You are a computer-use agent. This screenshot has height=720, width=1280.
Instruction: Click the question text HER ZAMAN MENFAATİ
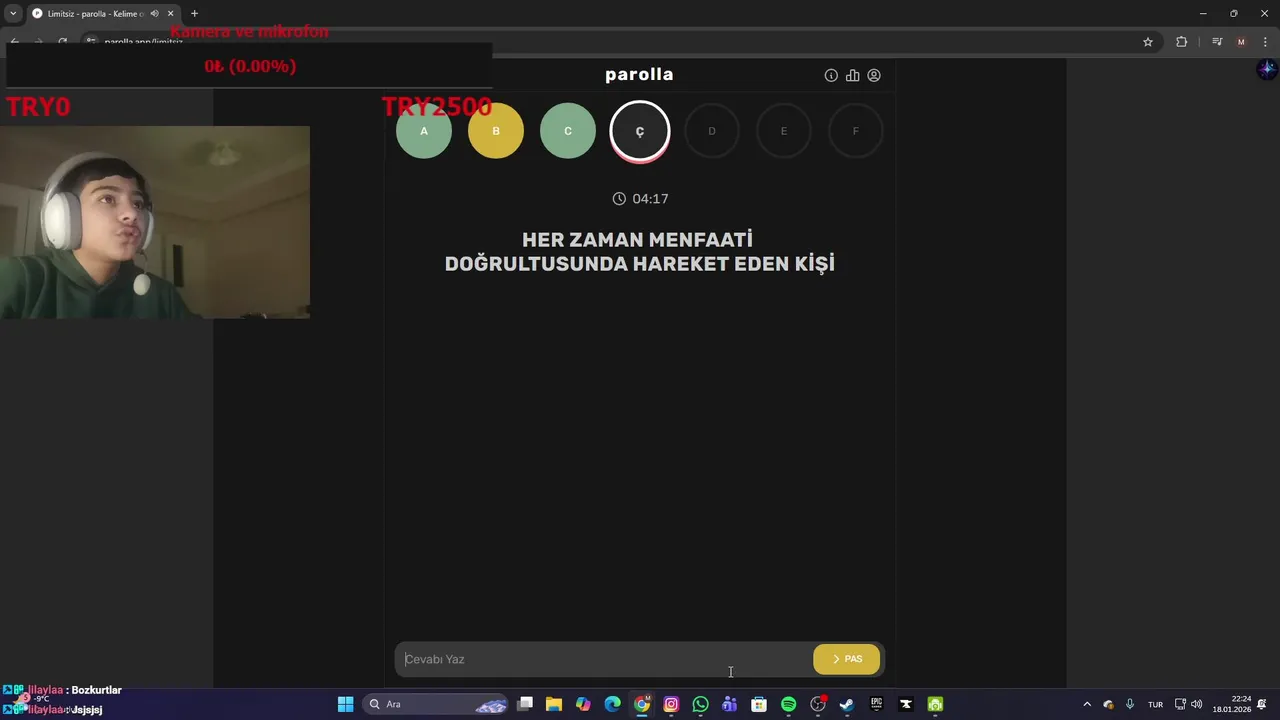637,240
